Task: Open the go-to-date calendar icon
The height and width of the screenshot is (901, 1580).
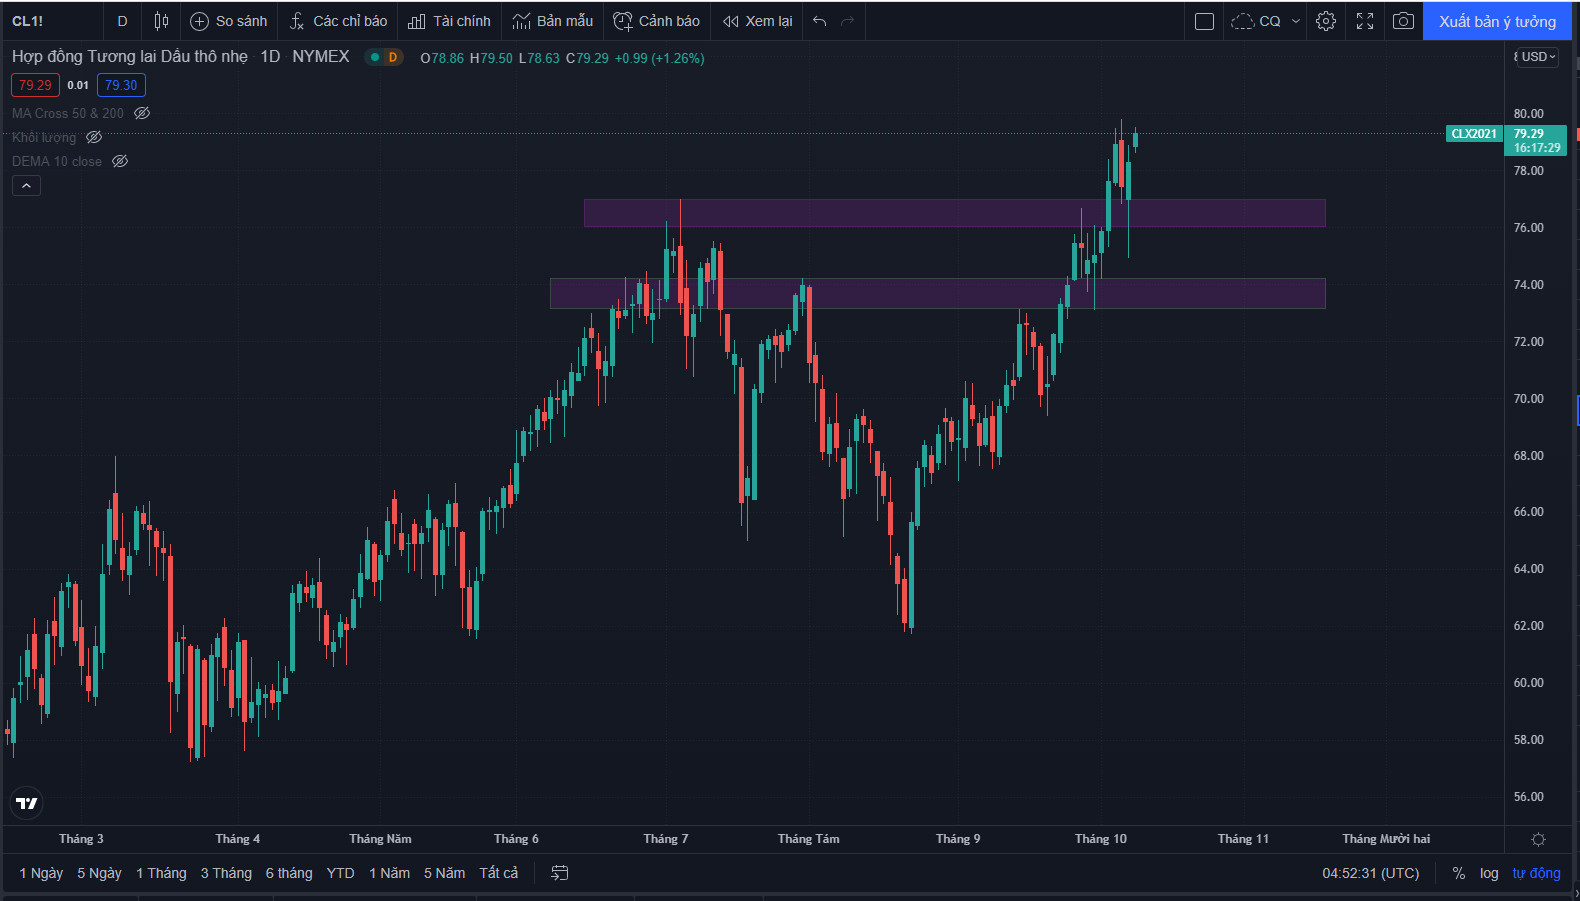Action: click(x=560, y=873)
